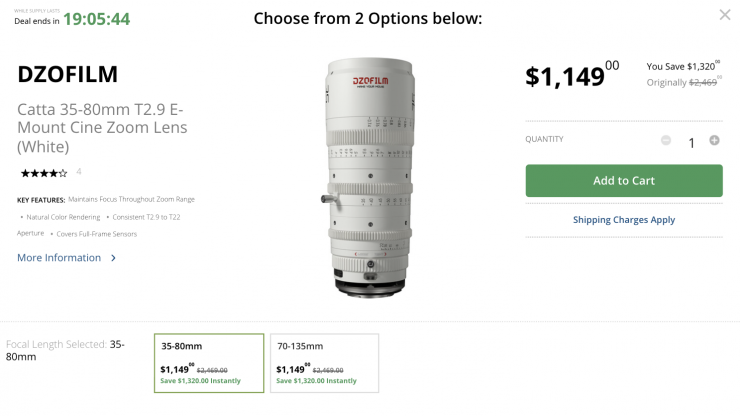Click the Catta 35-80mm lens product title
The height and width of the screenshot is (416, 740).
[102, 127]
